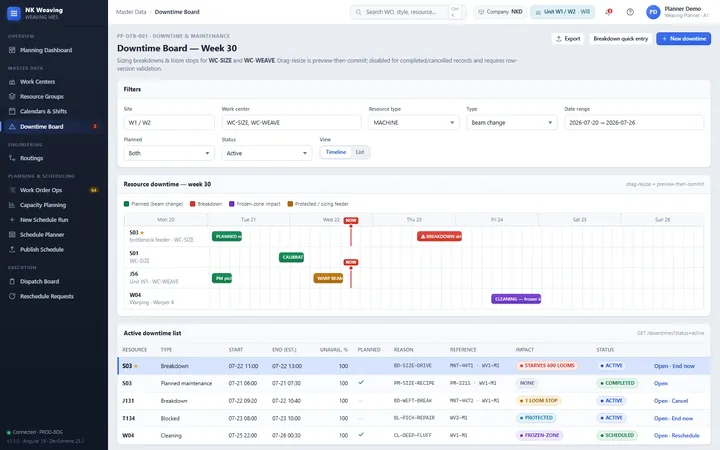Click the FROZEN-ZONE impact badge
720x450 pixels.
[x=540, y=435]
